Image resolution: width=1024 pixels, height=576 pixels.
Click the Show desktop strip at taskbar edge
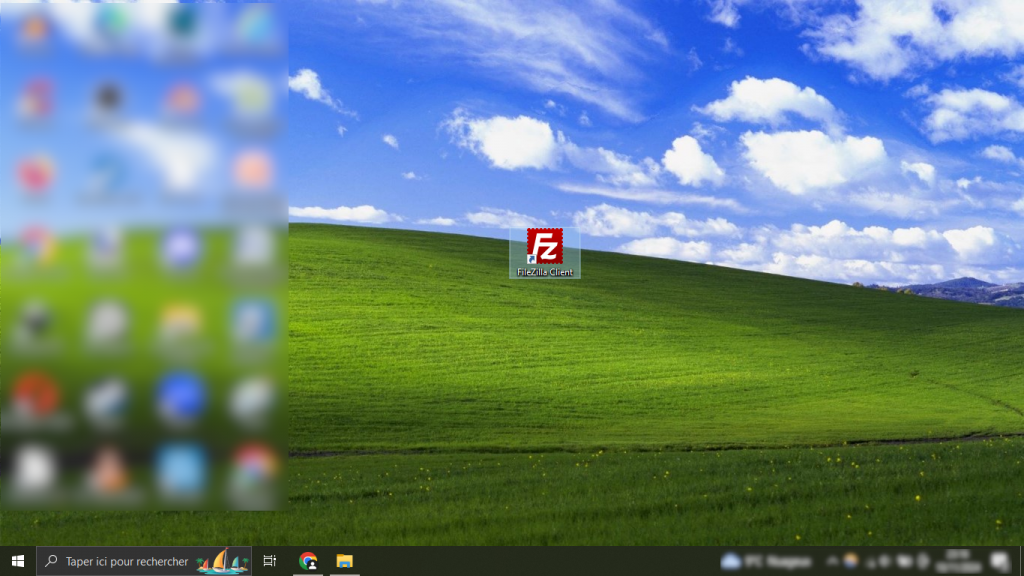pyautogui.click(x=1021, y=561)
